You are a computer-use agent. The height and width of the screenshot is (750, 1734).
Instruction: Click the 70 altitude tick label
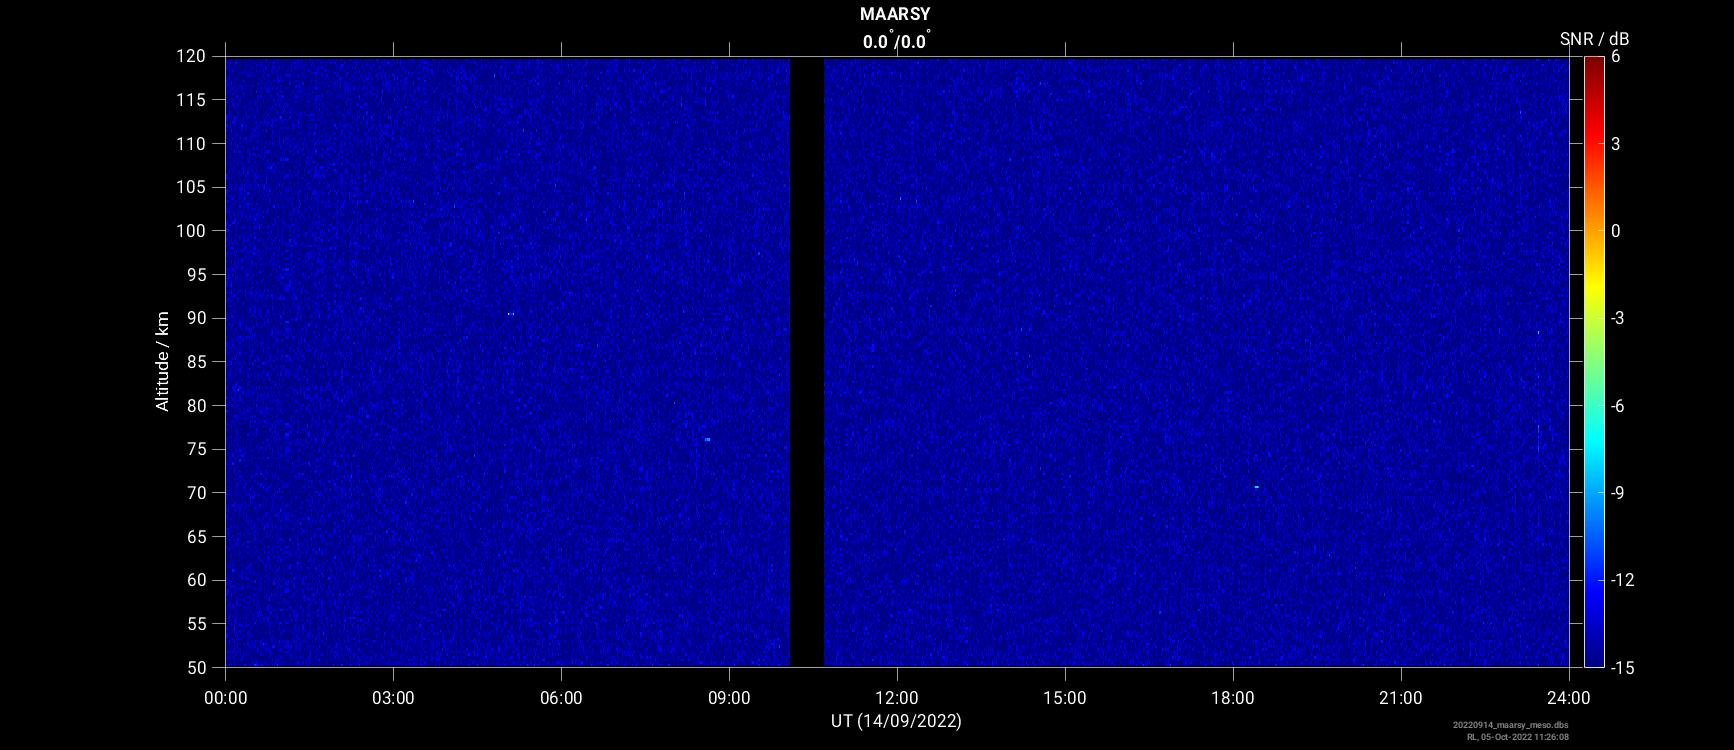(x=197, y=493)
